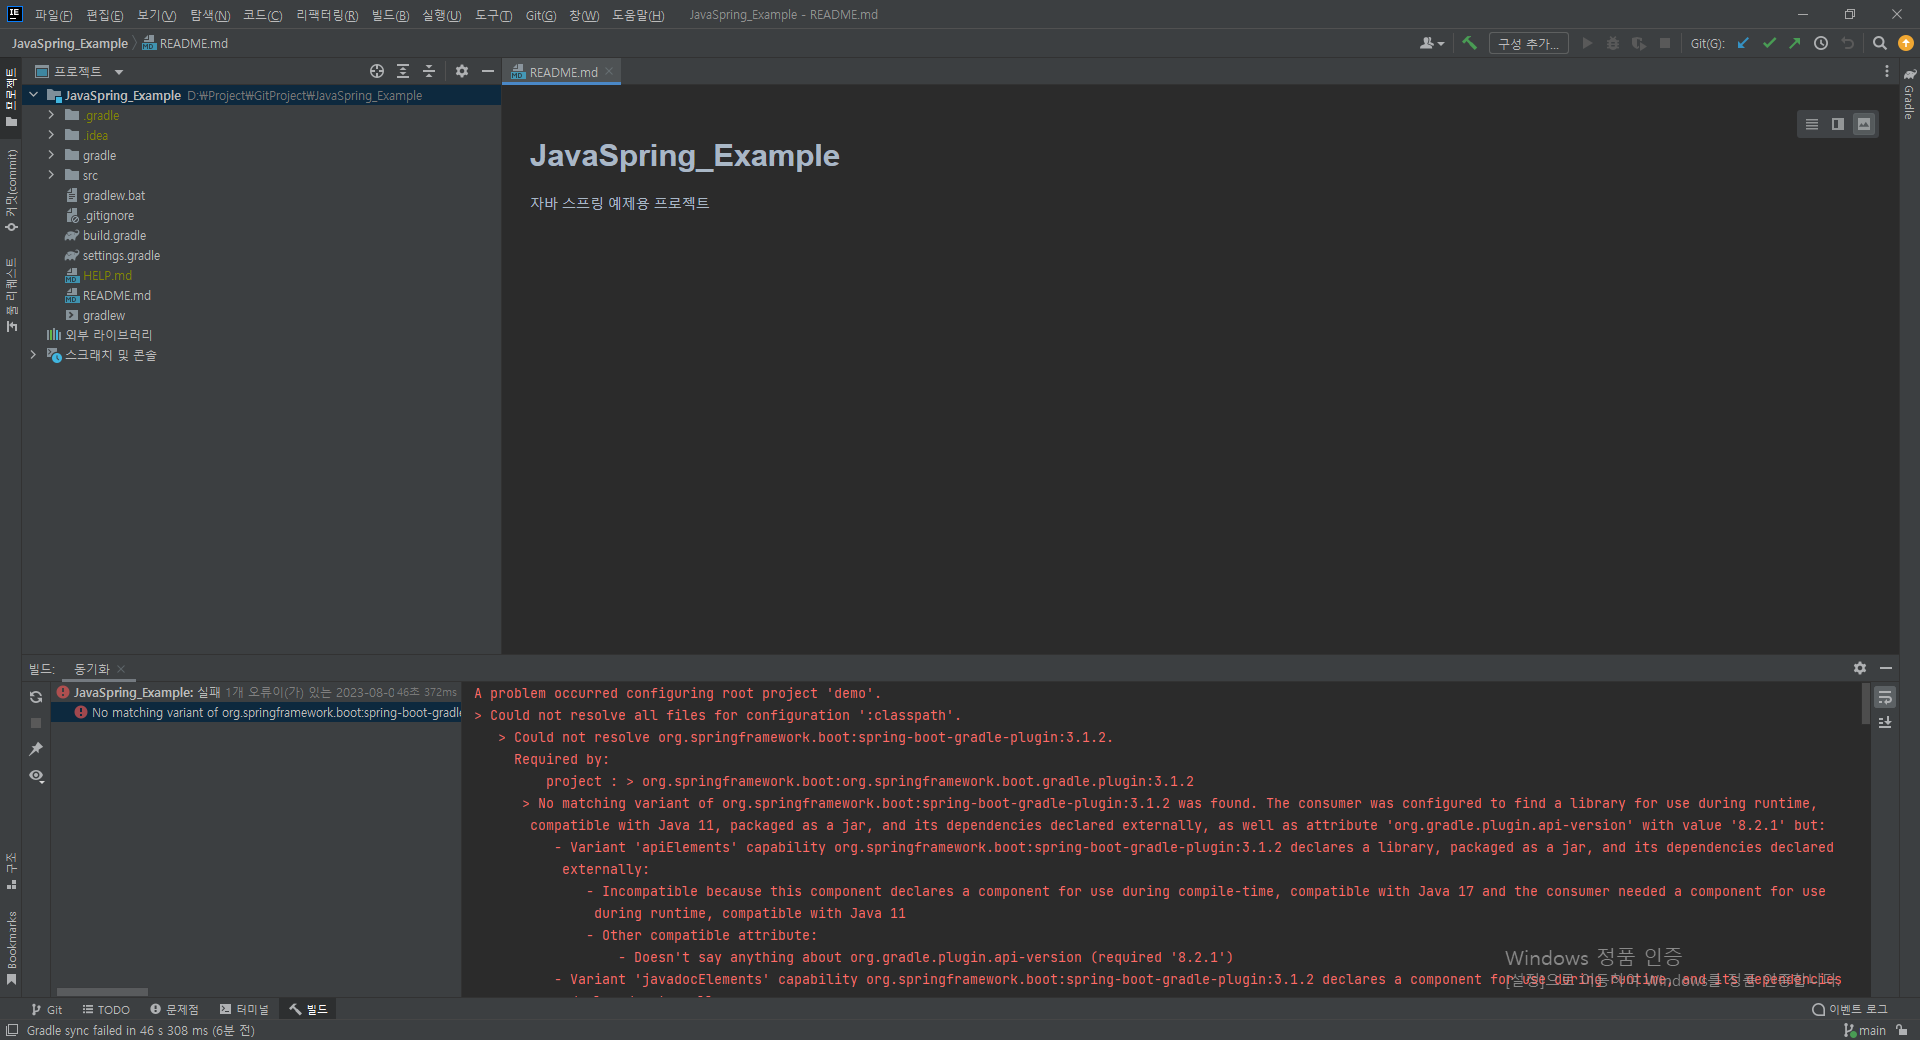
Task: Show editor and preview split mode
Action: pos(1837,124)
